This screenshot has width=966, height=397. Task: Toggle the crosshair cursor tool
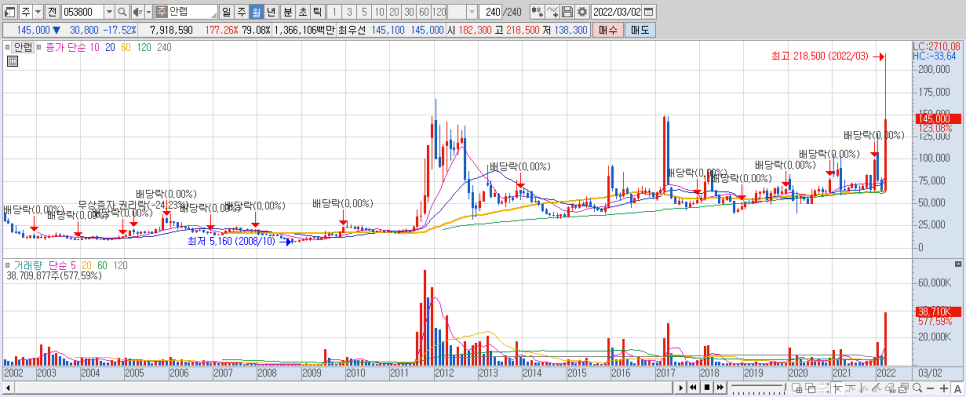[x=837, y=388]
